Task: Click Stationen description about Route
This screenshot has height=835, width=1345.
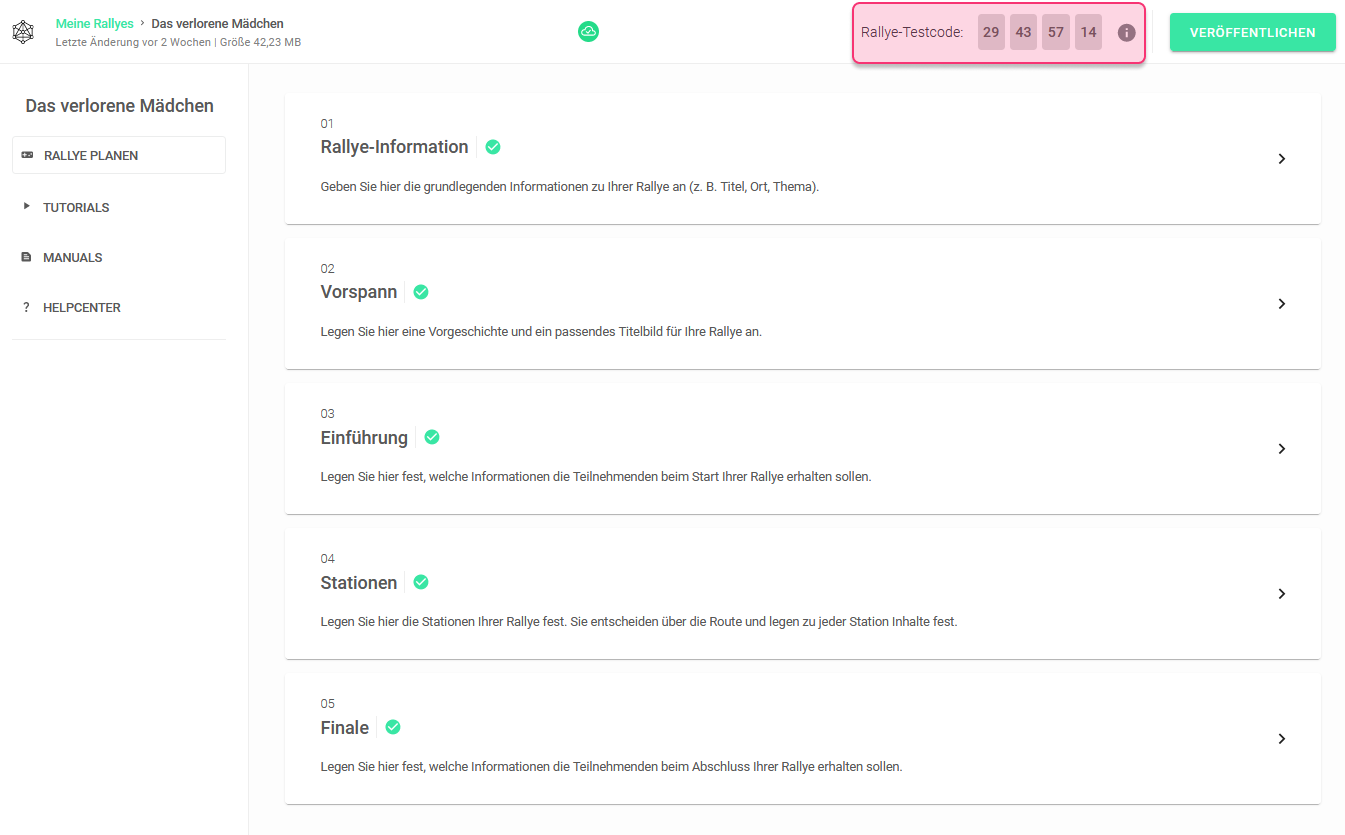Action: tap(639, 622)
